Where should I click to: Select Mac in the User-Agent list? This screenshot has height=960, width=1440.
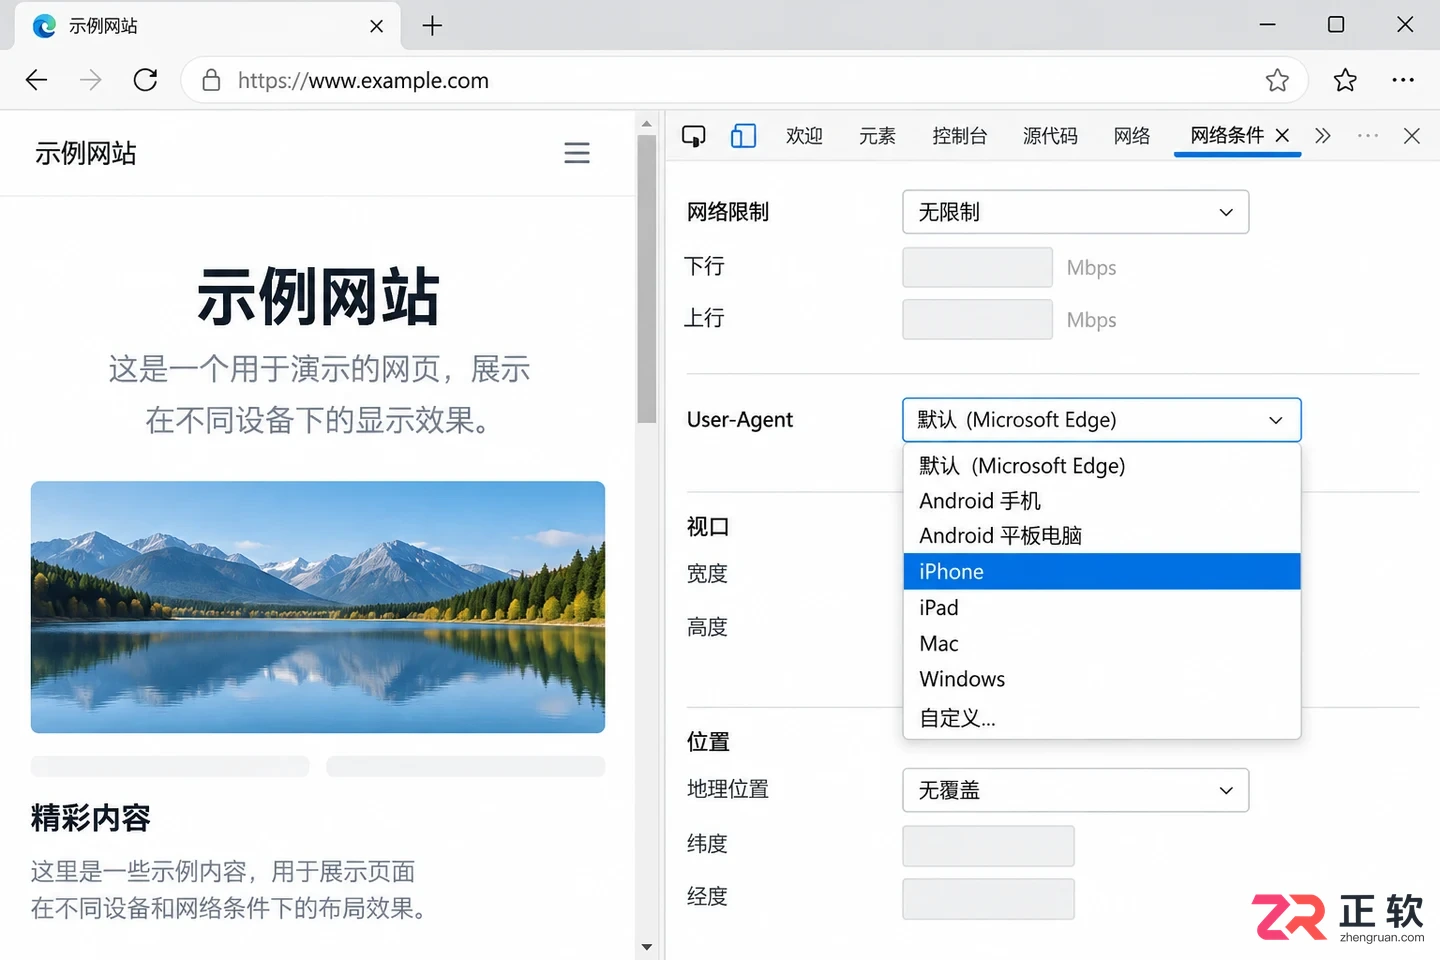click(1101, 644)
